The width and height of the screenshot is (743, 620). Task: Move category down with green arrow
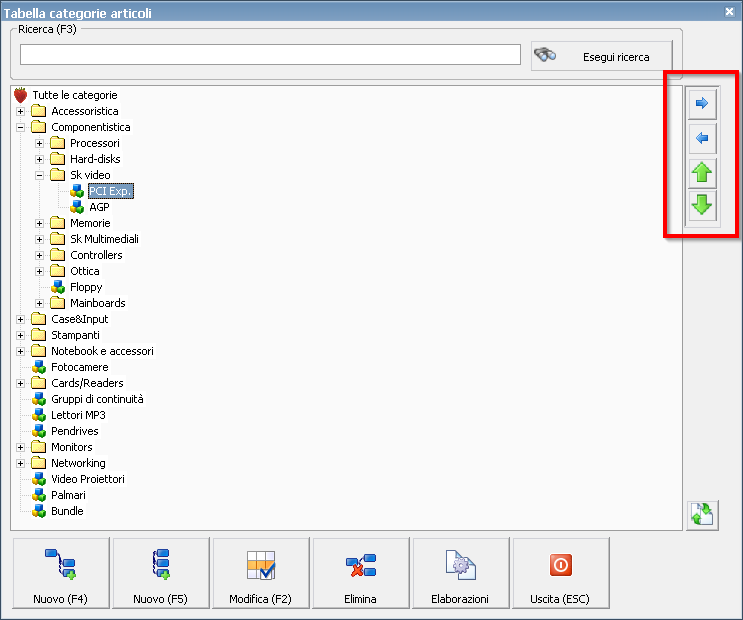tap(702, 205)
